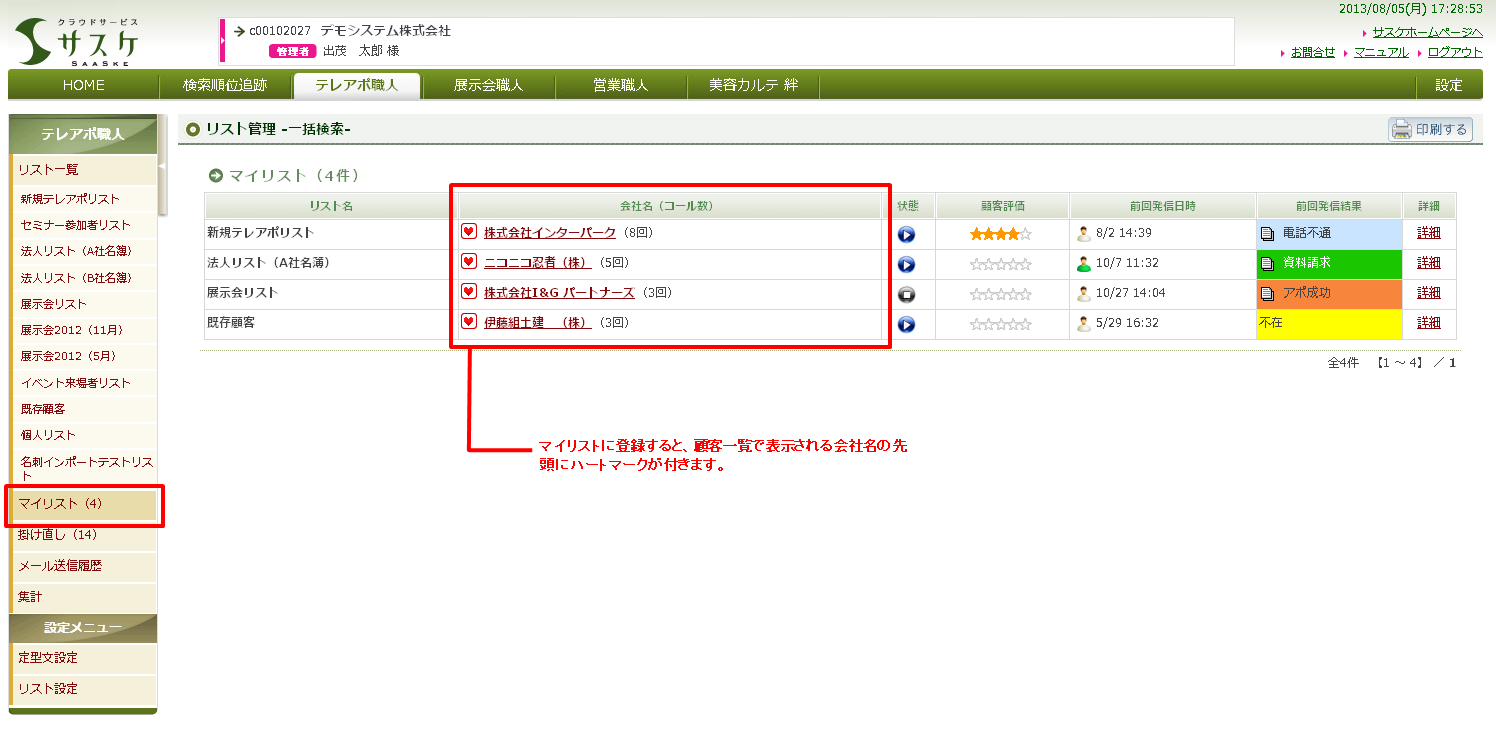Open 展示会2012（11月） in the sidebar

coord(85,330)
